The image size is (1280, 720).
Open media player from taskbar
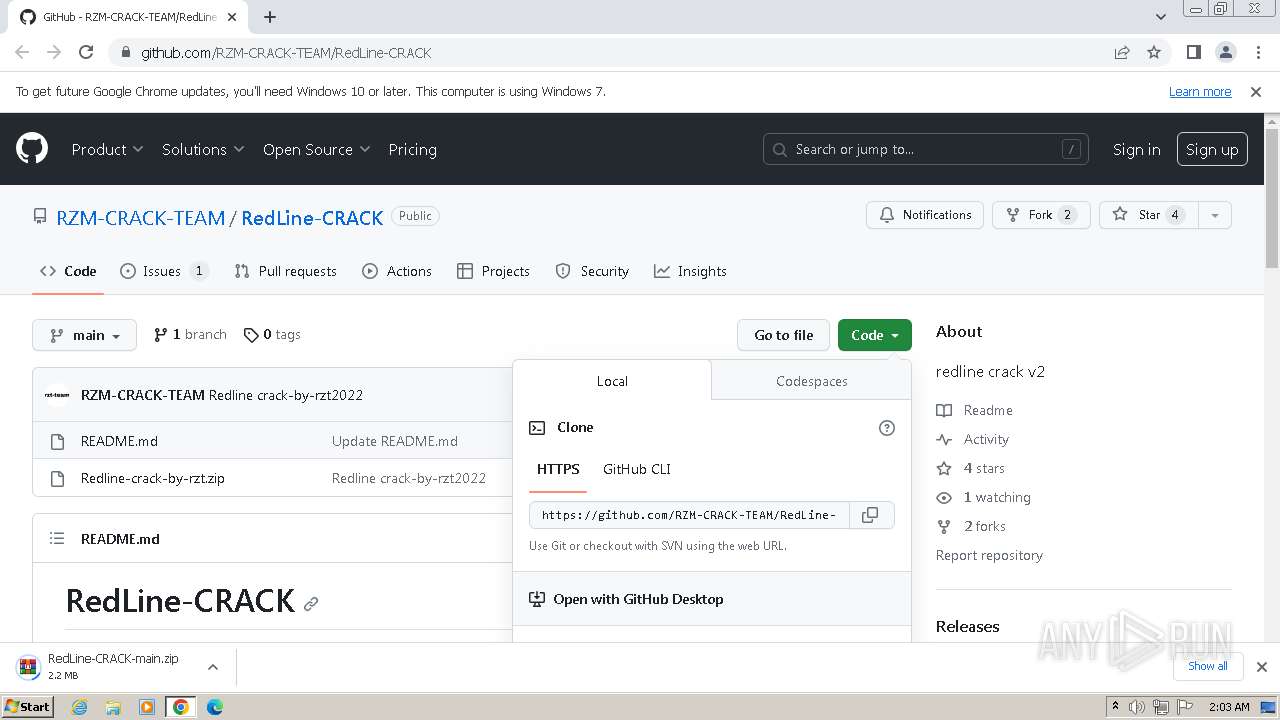coord(147,707)
